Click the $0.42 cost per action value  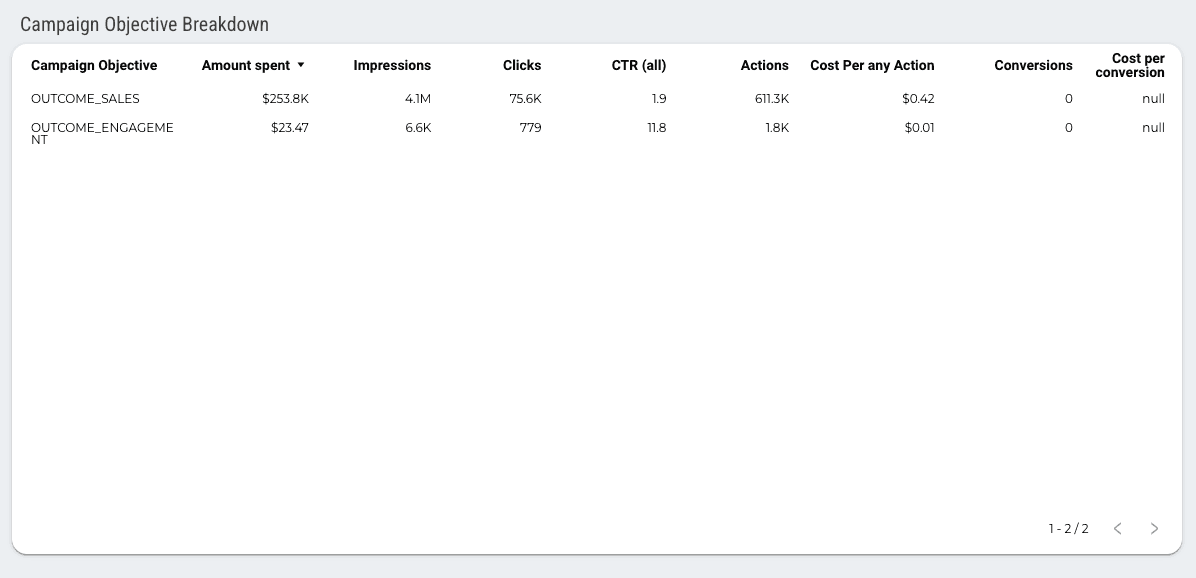click(x=918, y=99)
